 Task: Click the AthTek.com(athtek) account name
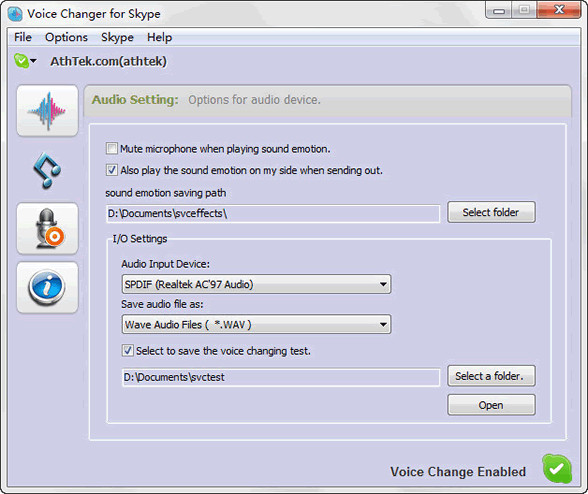pyautogui.click(x=108, y=61)
